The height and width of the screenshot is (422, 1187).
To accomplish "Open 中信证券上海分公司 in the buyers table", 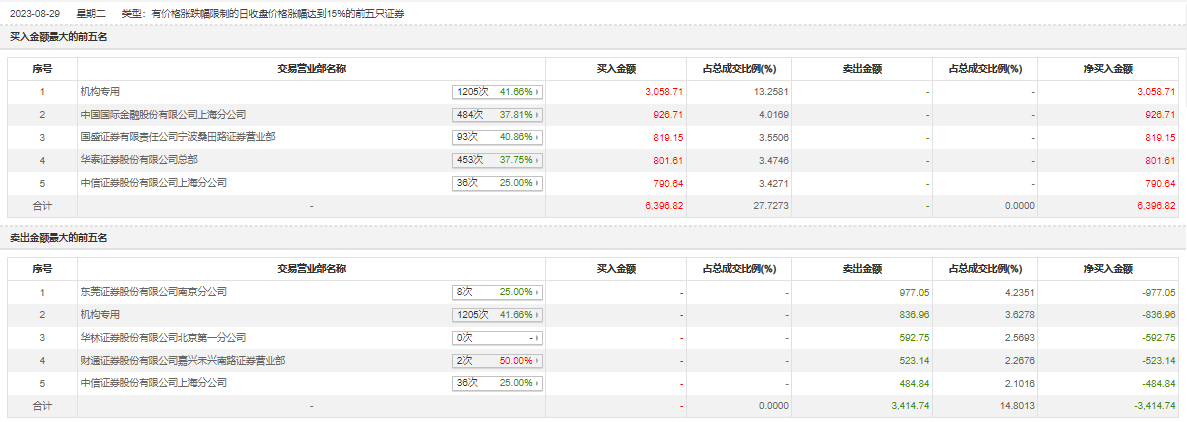I will (x=153, y=183).
